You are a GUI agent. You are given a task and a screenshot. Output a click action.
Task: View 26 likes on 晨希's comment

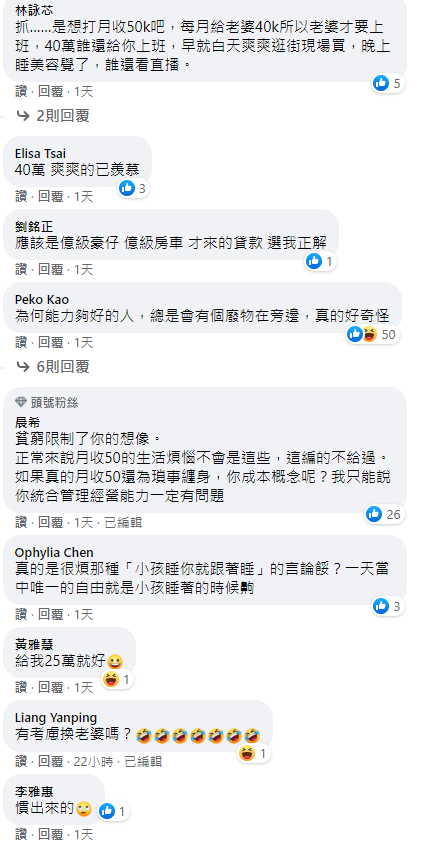(x=384, y=515)
